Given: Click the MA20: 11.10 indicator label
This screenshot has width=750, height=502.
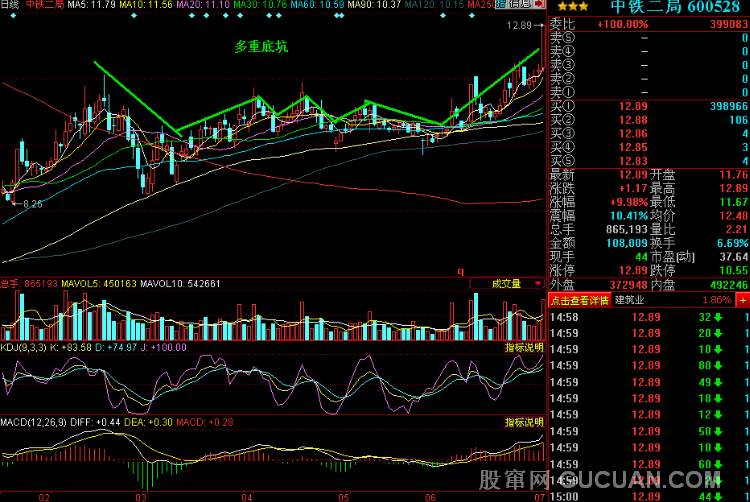Looking at the screenshot, I should click(x=203, y=5).
